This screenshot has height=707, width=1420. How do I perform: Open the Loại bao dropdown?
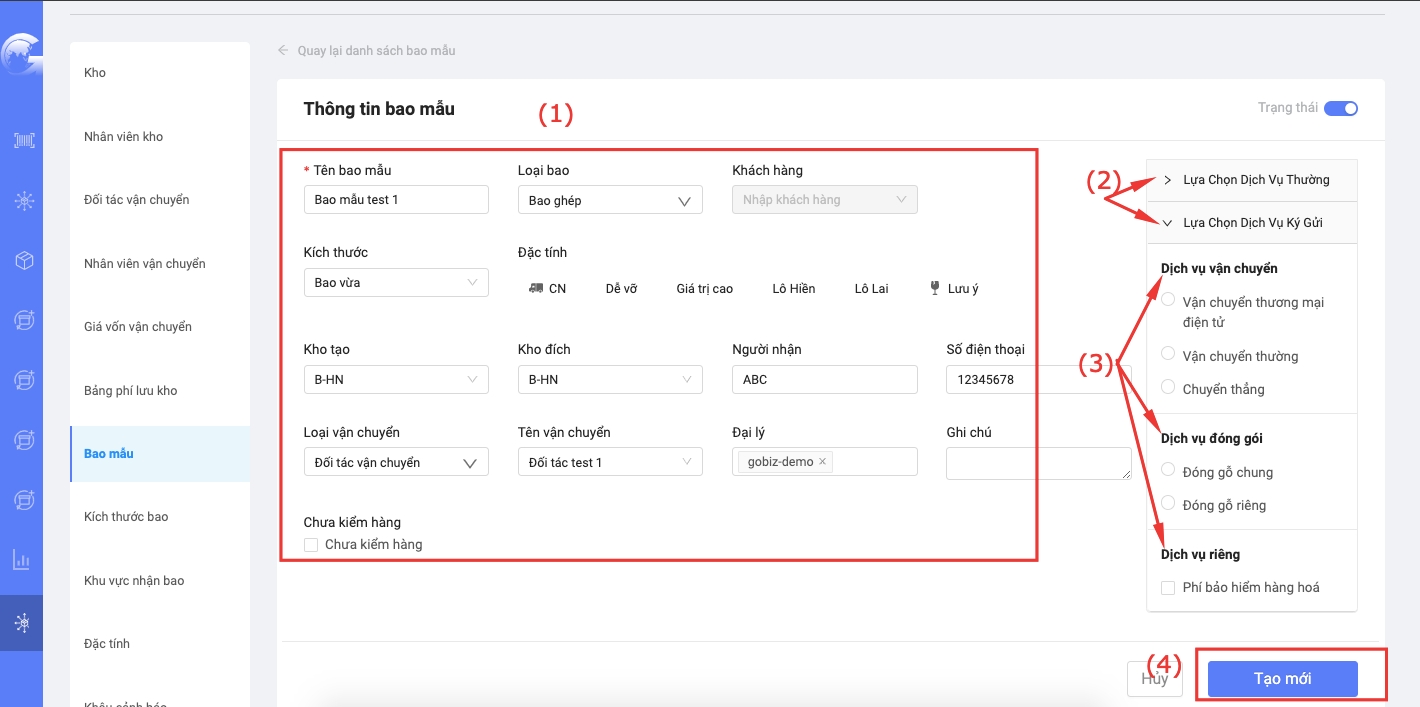tap(609, 200)
